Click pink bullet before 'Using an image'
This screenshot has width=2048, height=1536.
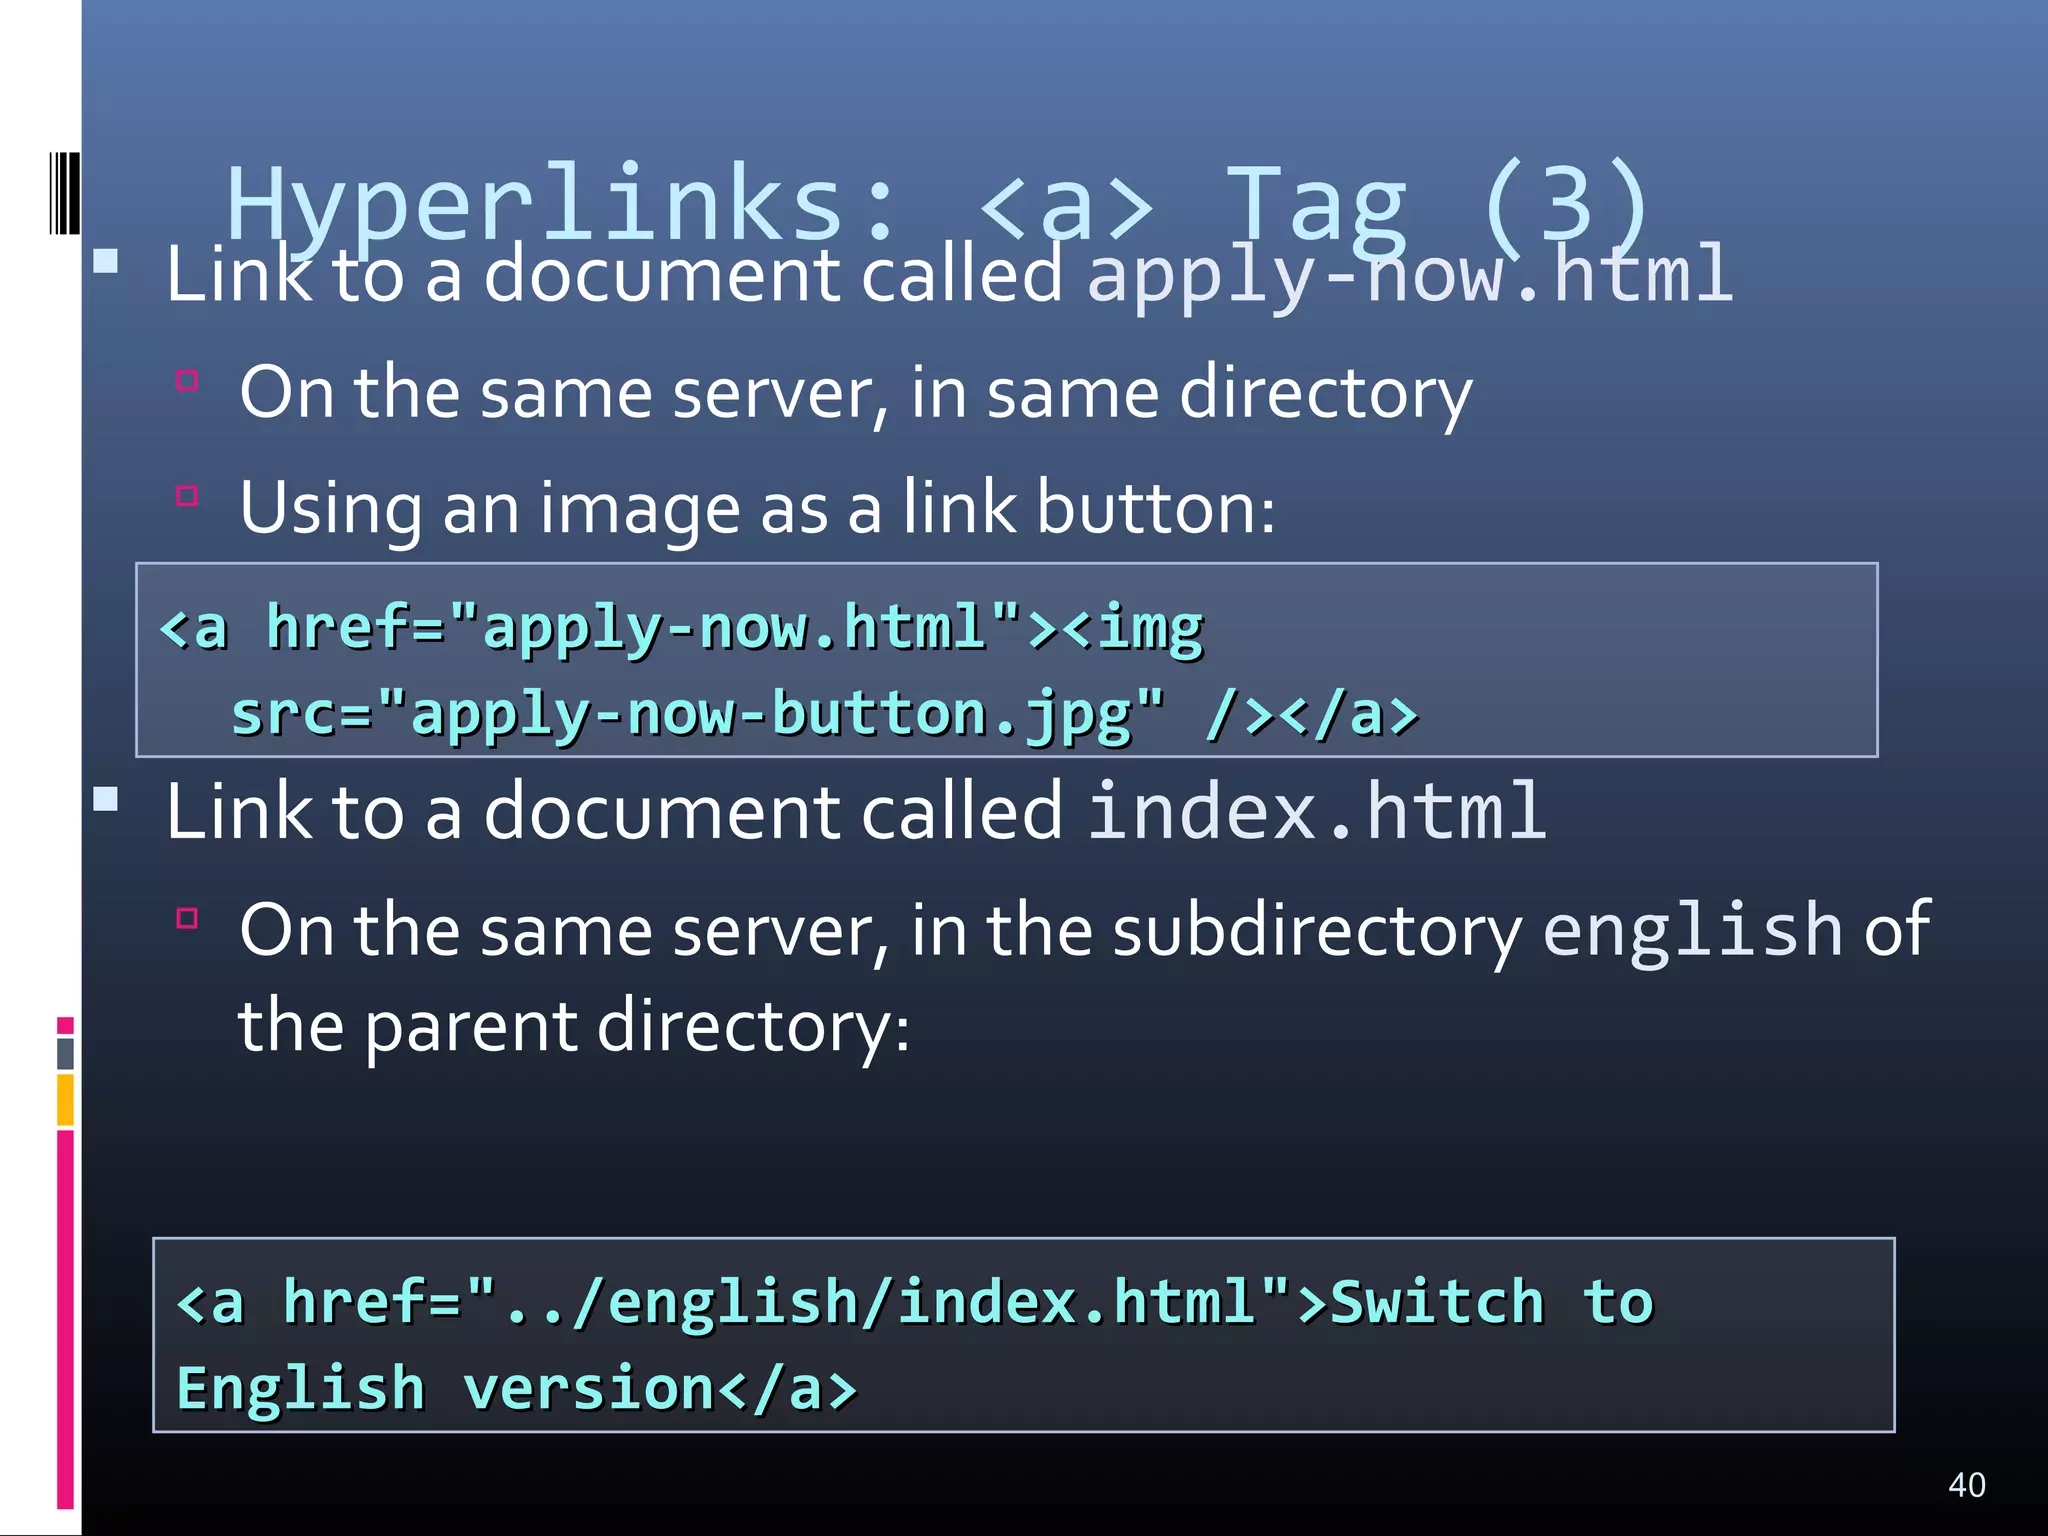(187, 496)
